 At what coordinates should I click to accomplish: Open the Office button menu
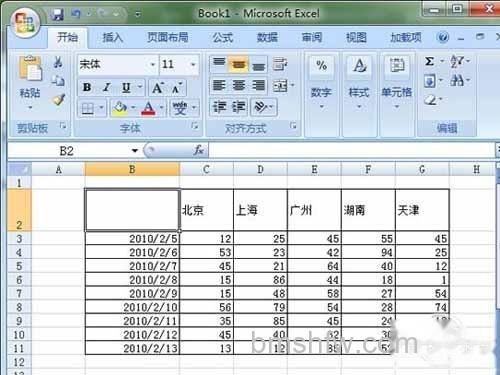25,22
